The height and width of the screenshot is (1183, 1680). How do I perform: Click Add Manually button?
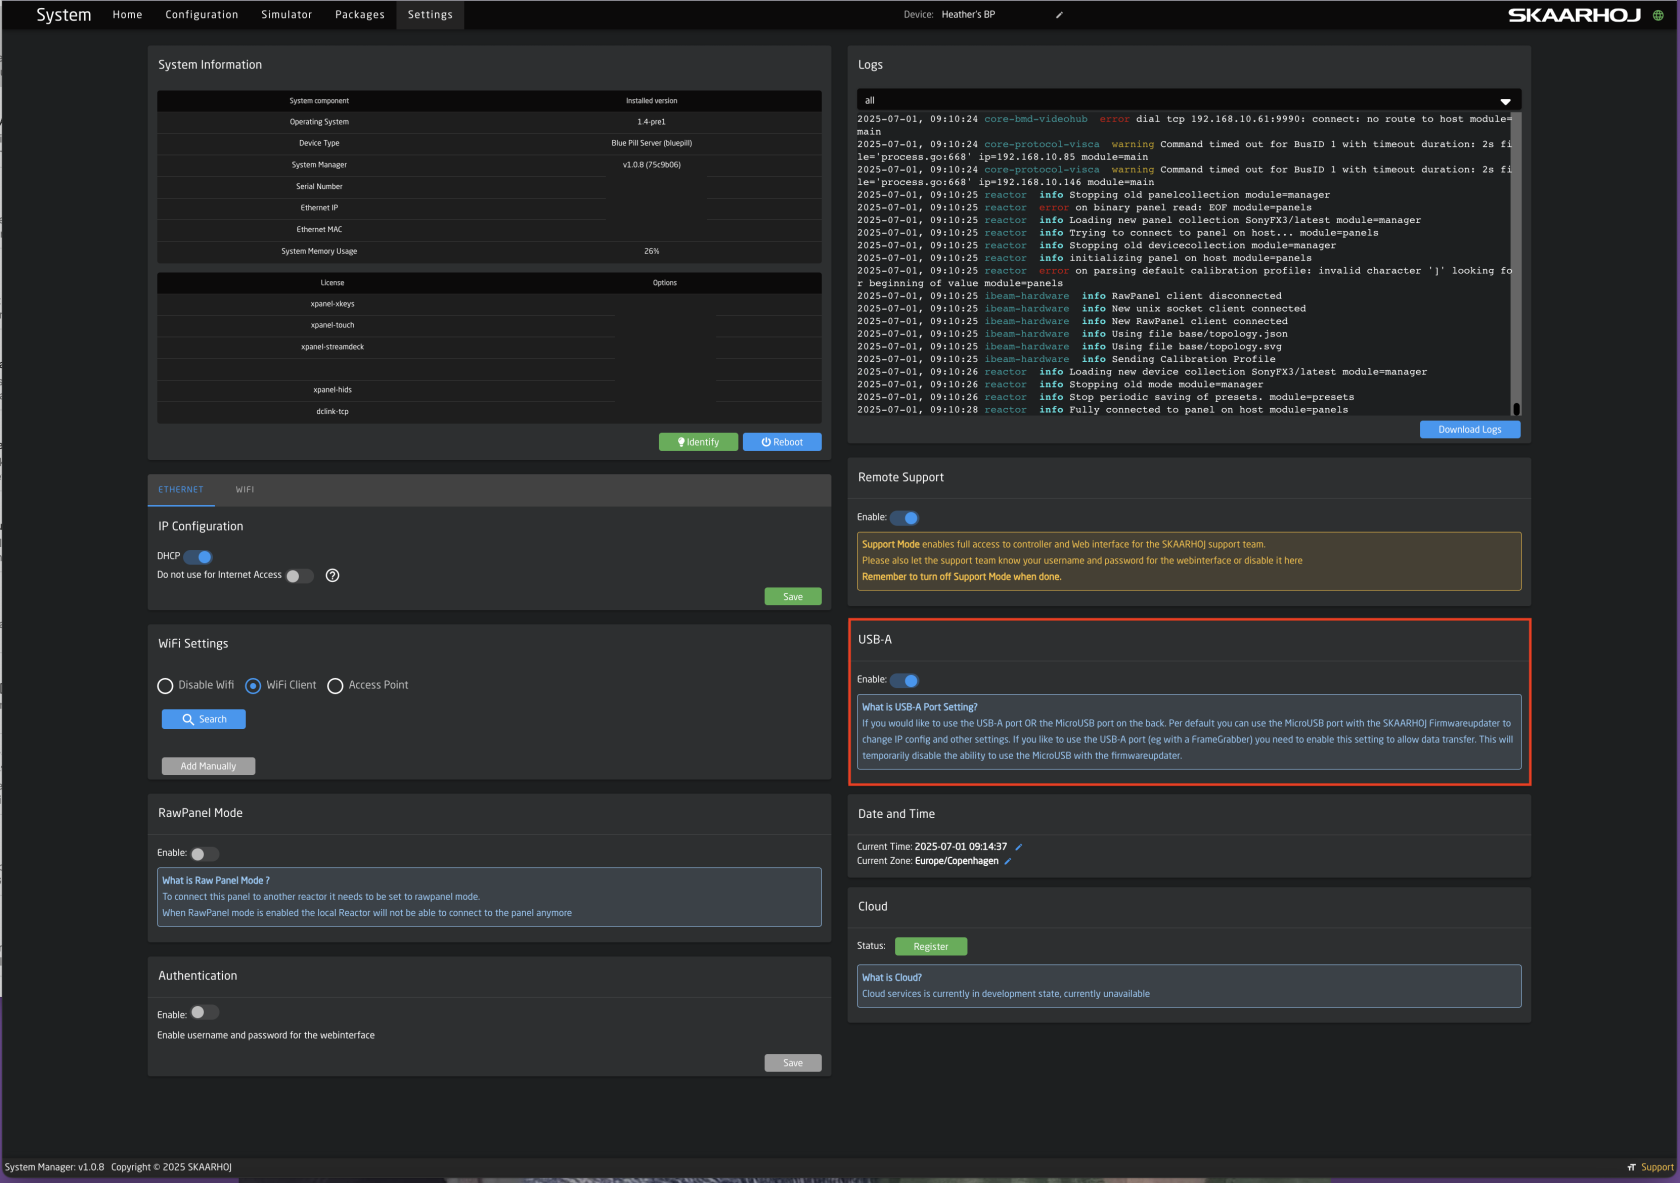[208, 766]
